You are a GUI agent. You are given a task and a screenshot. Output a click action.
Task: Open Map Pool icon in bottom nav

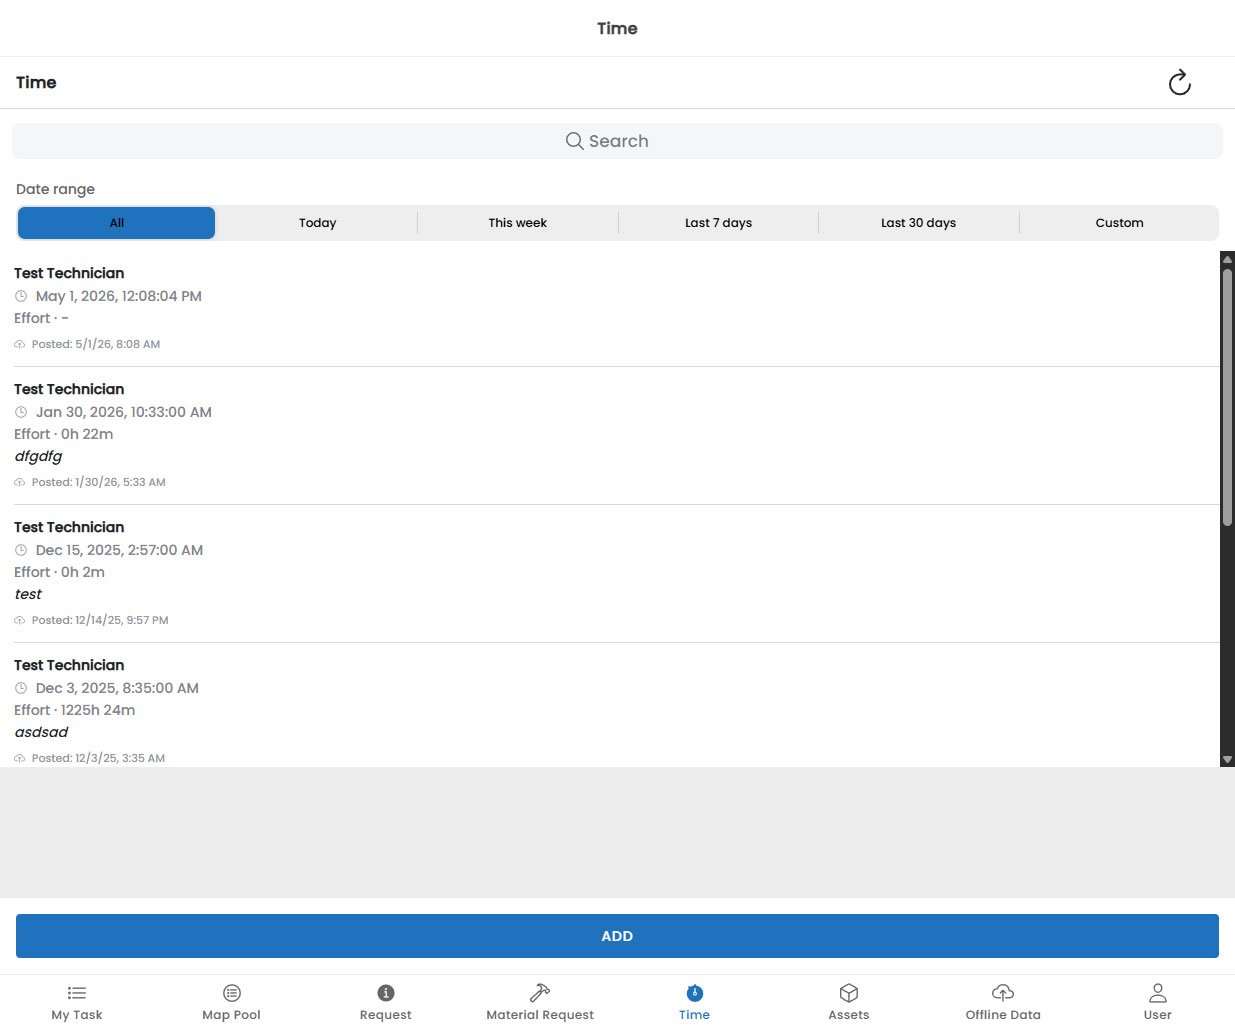[x=232, y=993]
